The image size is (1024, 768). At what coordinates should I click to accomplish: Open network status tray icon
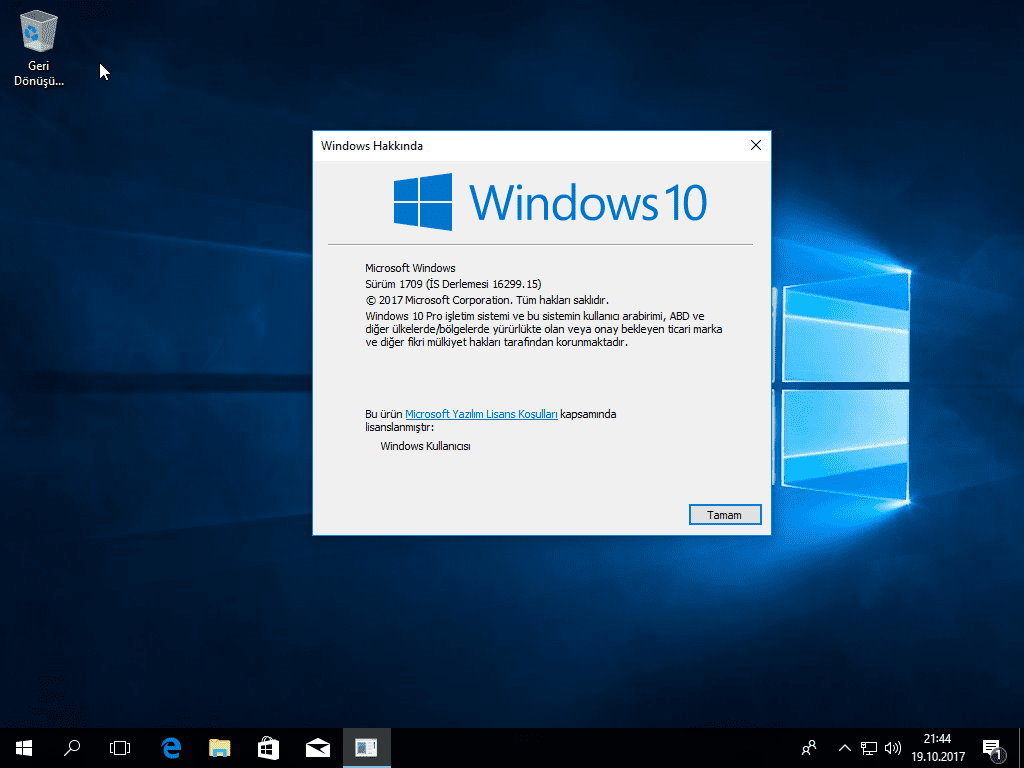[869, 748]
